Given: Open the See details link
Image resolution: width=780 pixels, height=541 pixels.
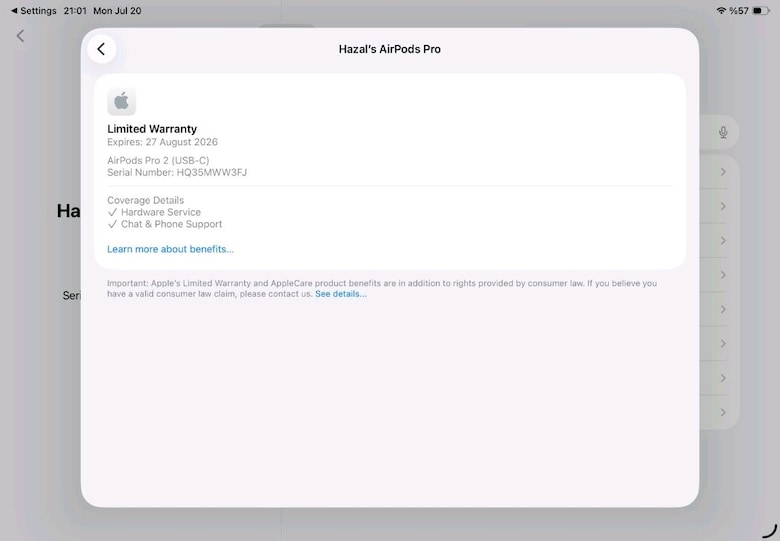Looking at the screenshot, I should click(x=341, y=294).
